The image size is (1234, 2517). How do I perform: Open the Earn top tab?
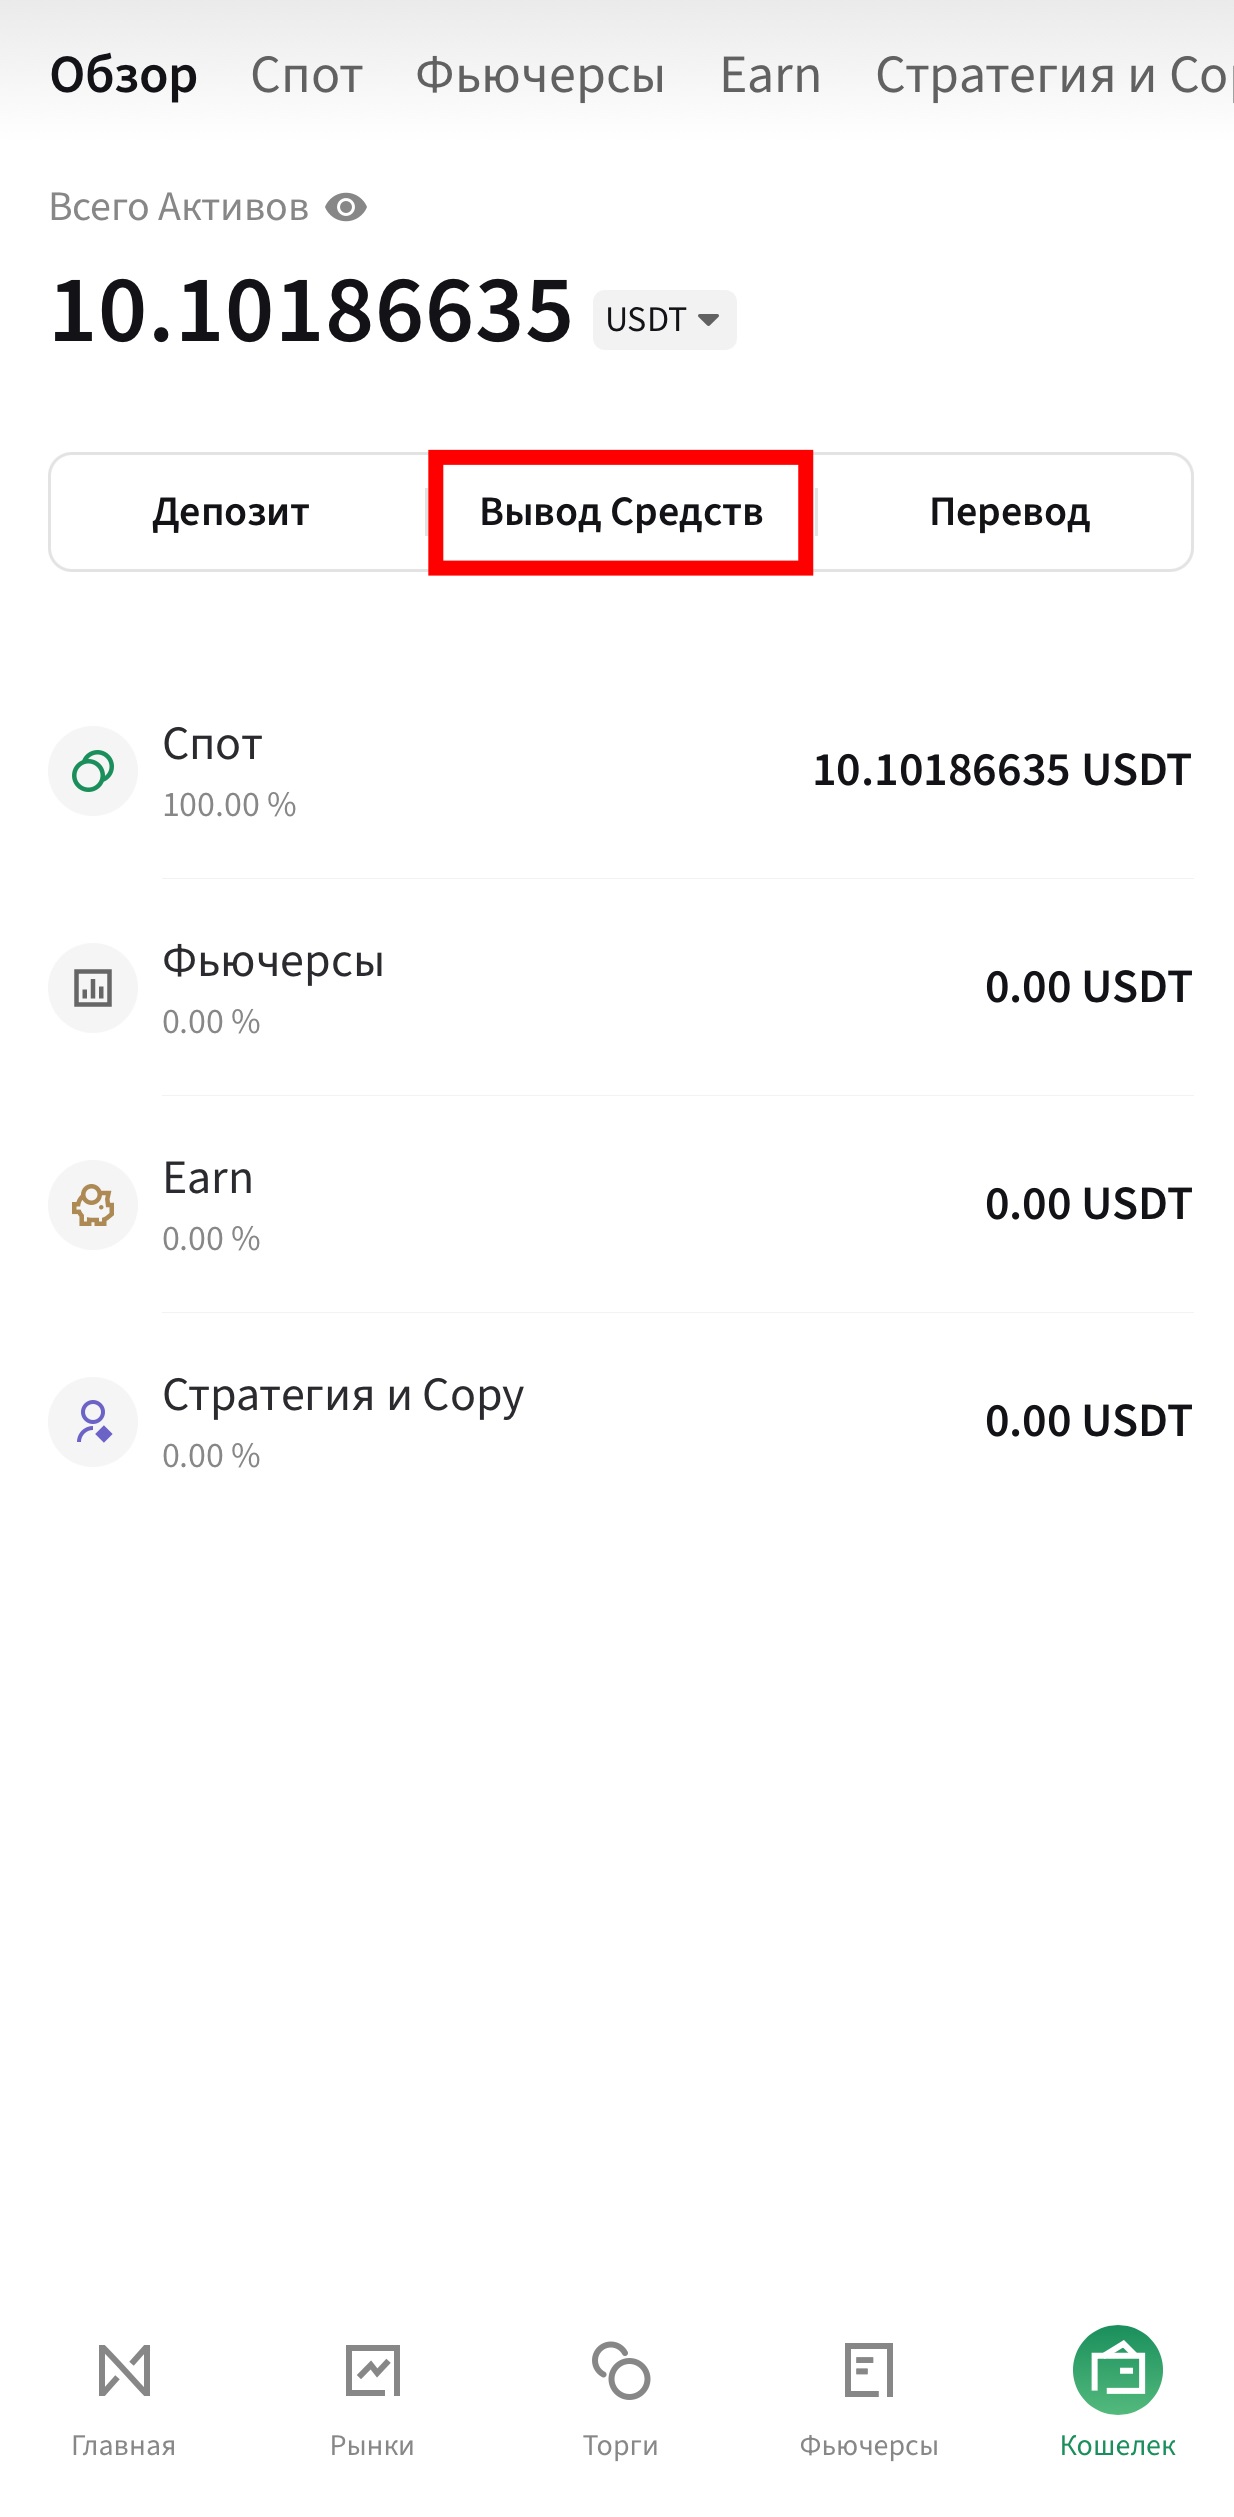click(771, 75)
